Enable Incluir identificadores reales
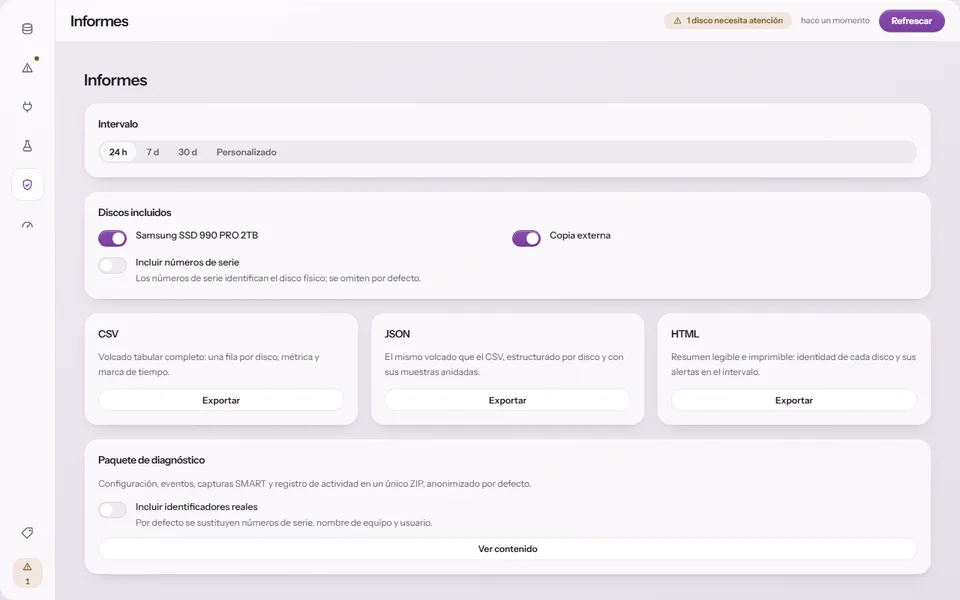 click(113, 509)
